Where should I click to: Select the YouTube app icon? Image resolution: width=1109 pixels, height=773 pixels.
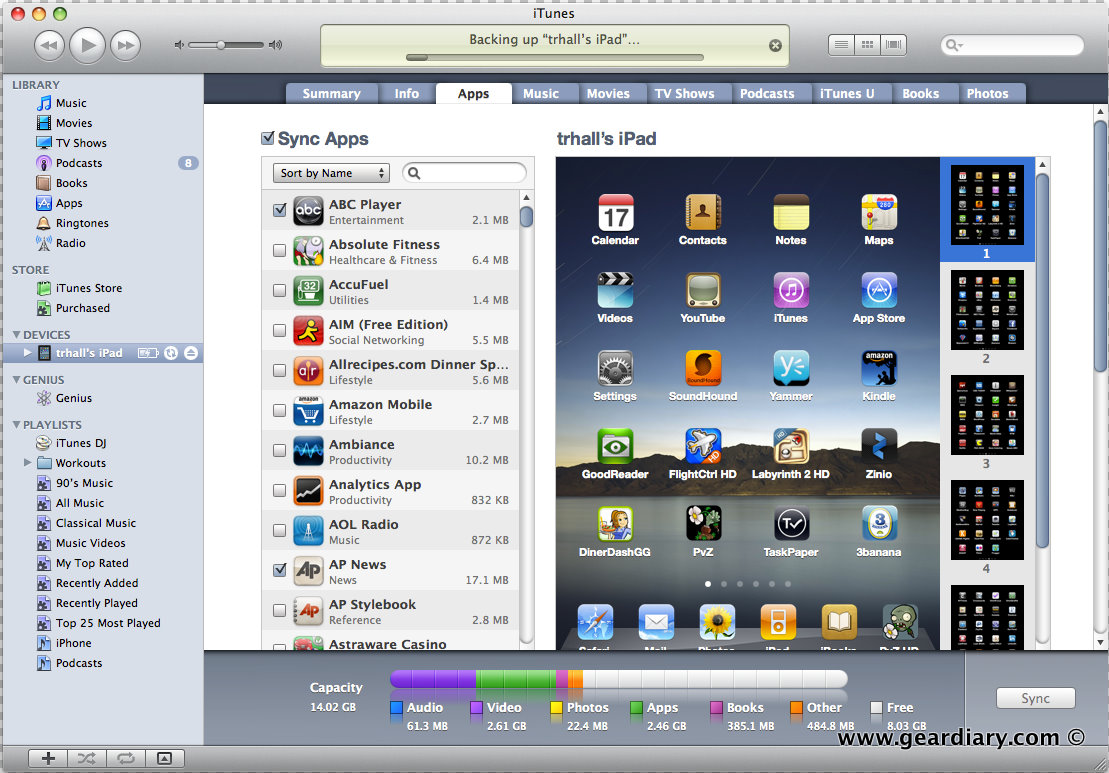703,290
